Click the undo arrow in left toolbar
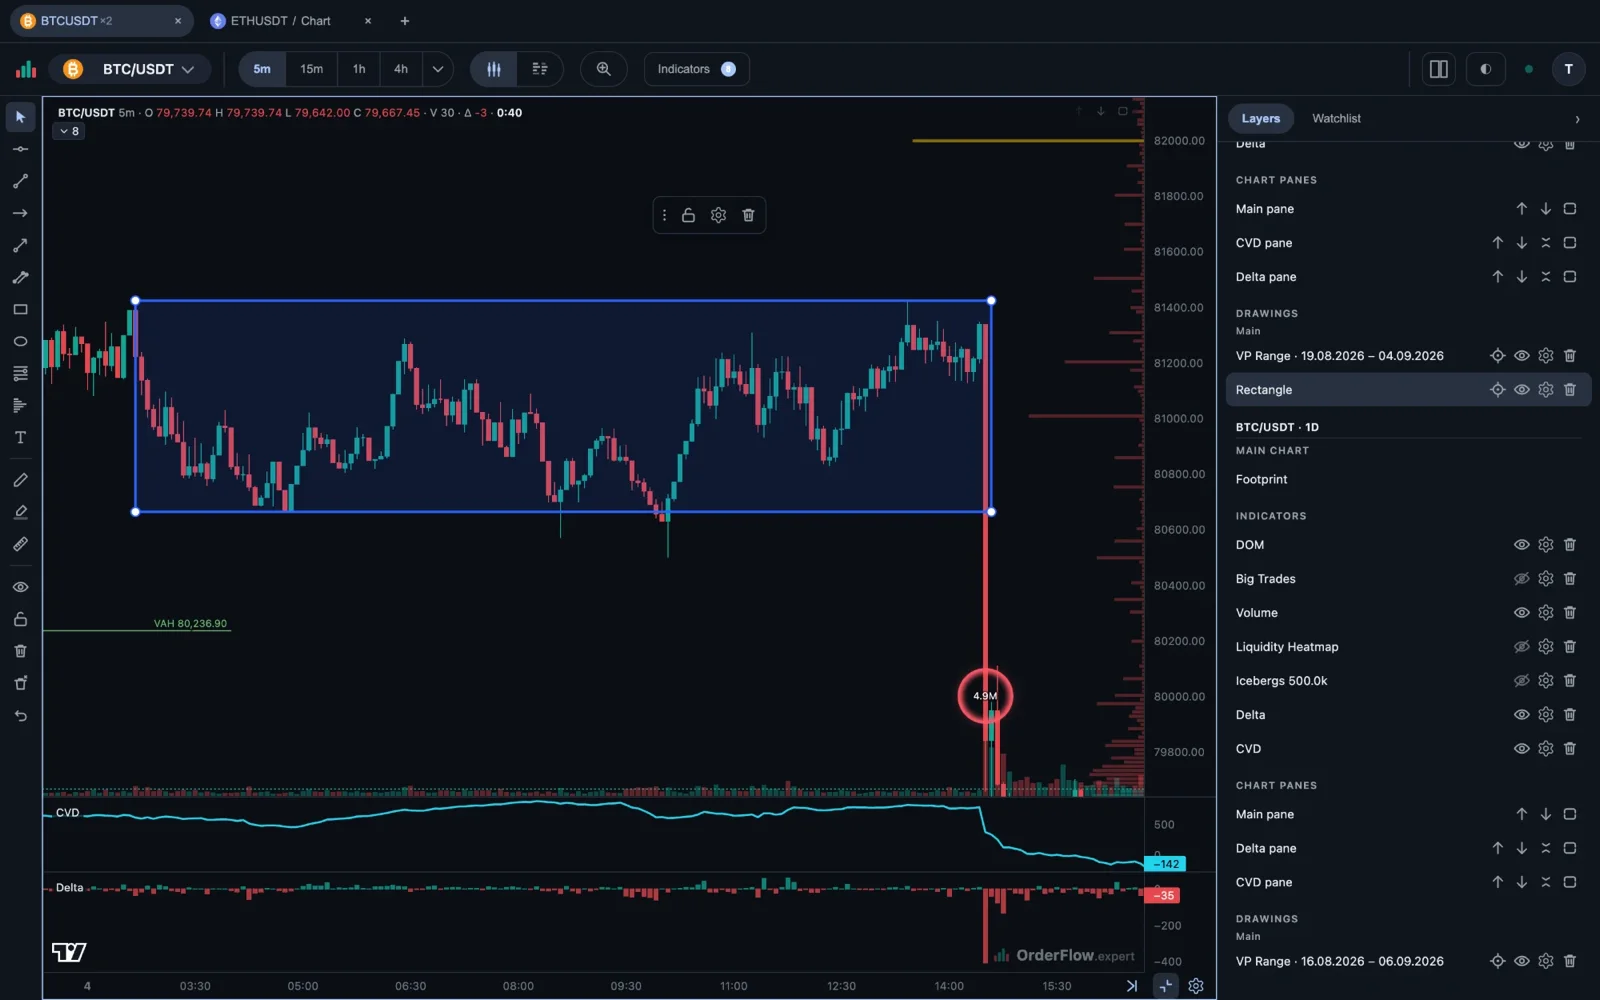 [20, 716]
